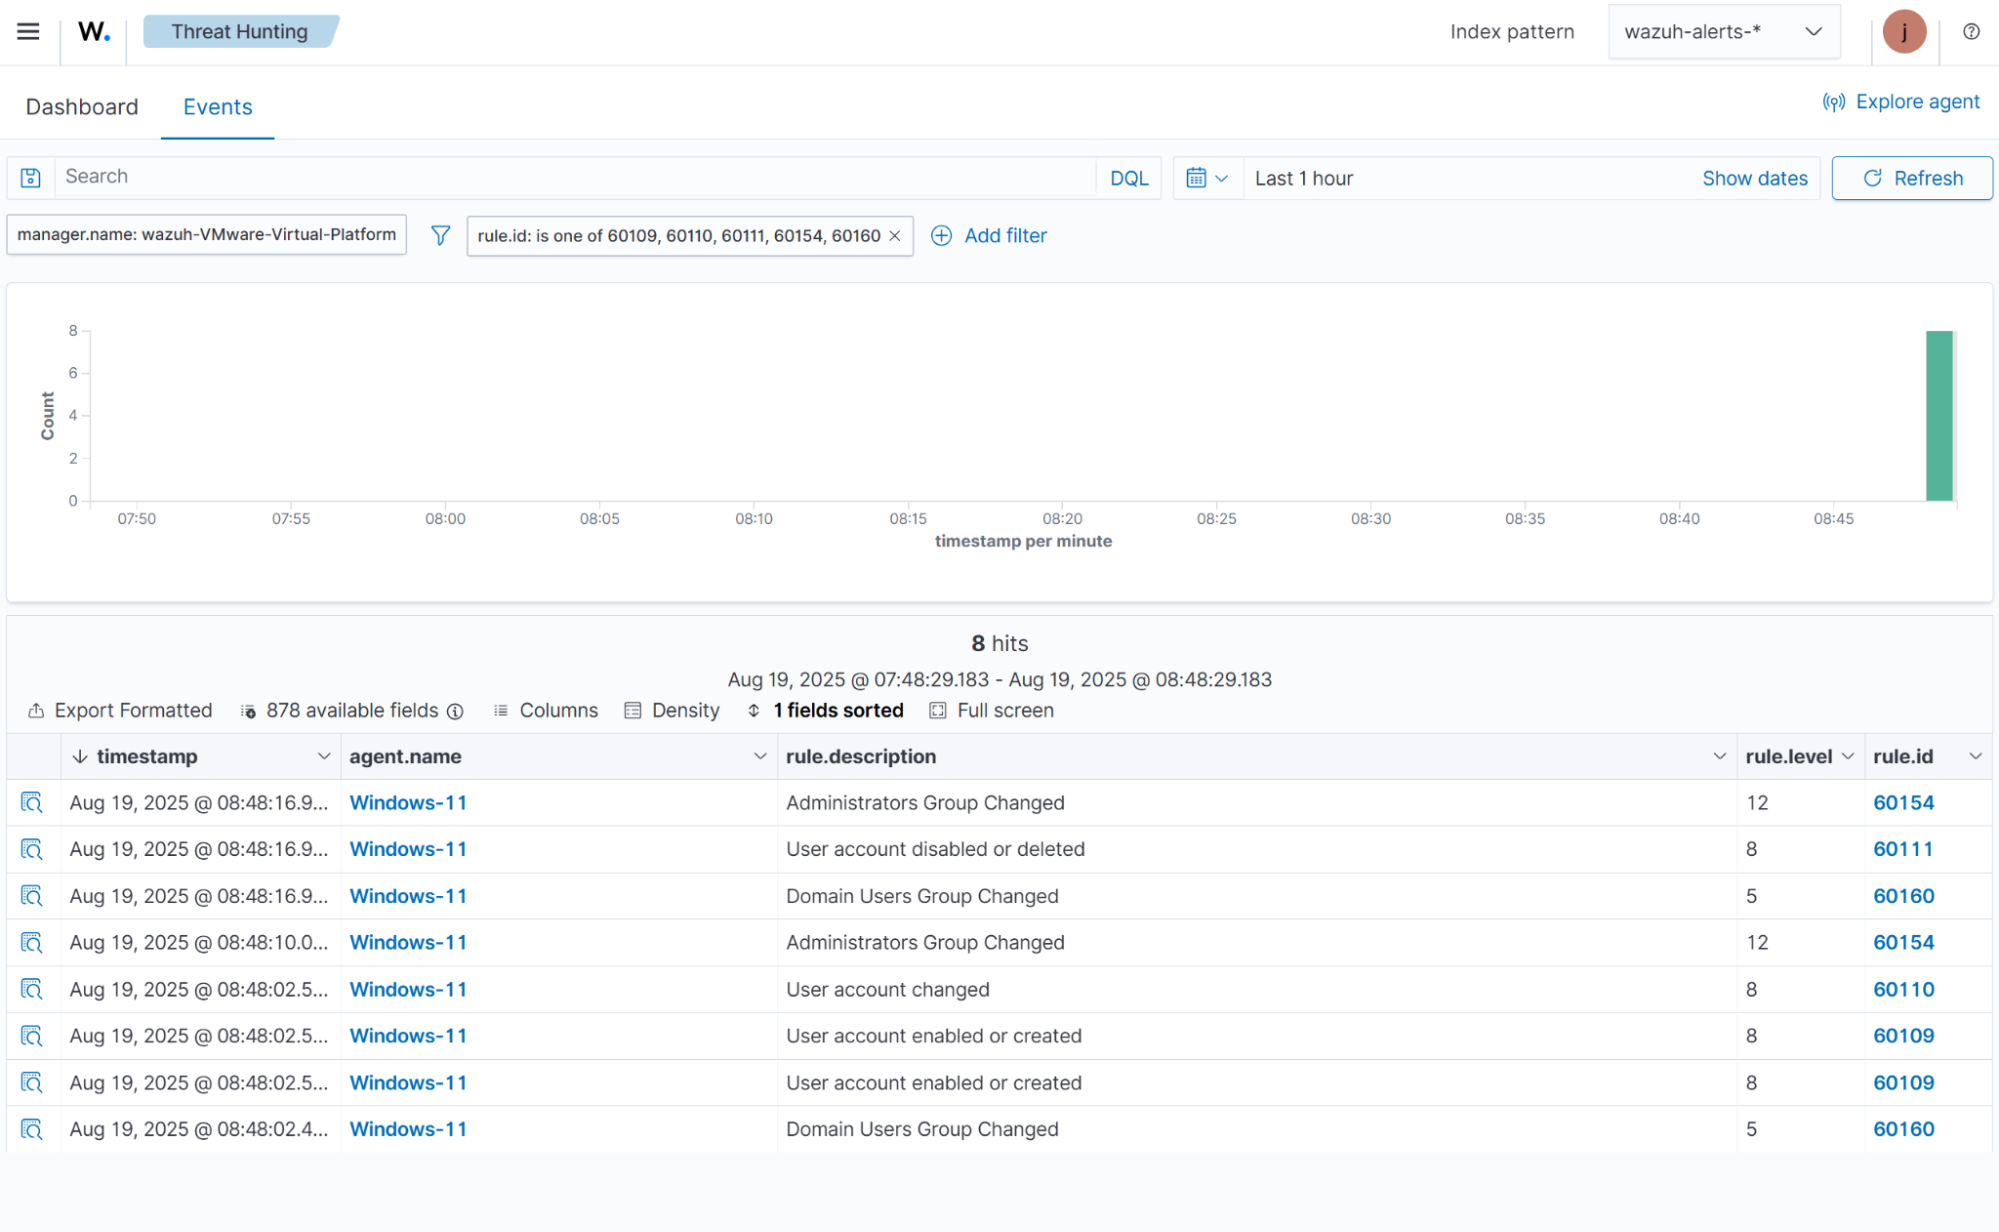Screen dimensions: 1999x1232
Task: Remove the rule.id filter with X
Action: [x=895, y=236]
